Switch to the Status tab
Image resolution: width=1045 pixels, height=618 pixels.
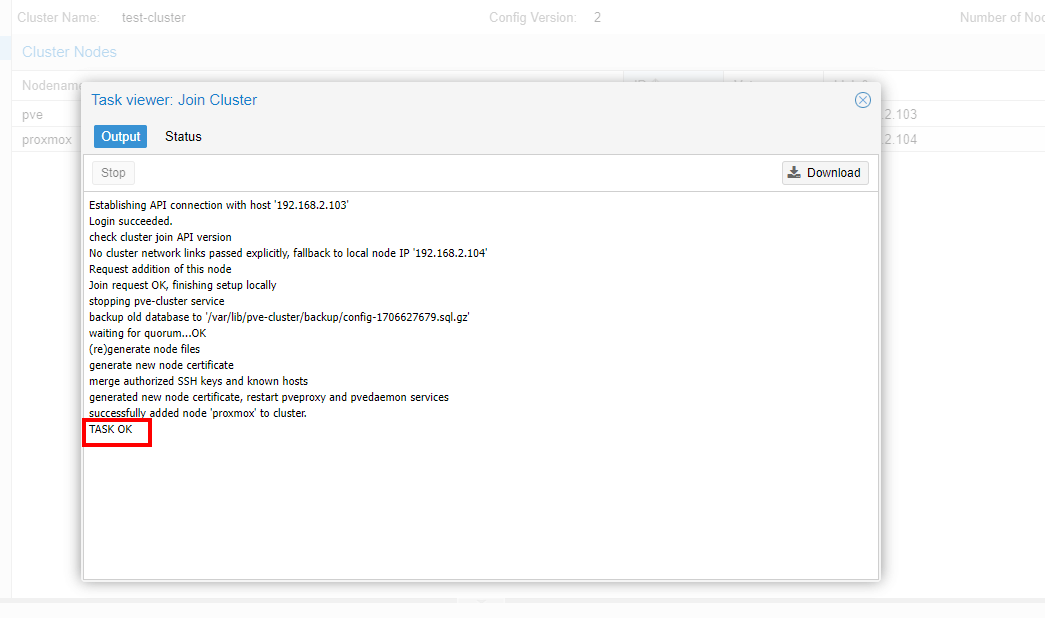183,136
